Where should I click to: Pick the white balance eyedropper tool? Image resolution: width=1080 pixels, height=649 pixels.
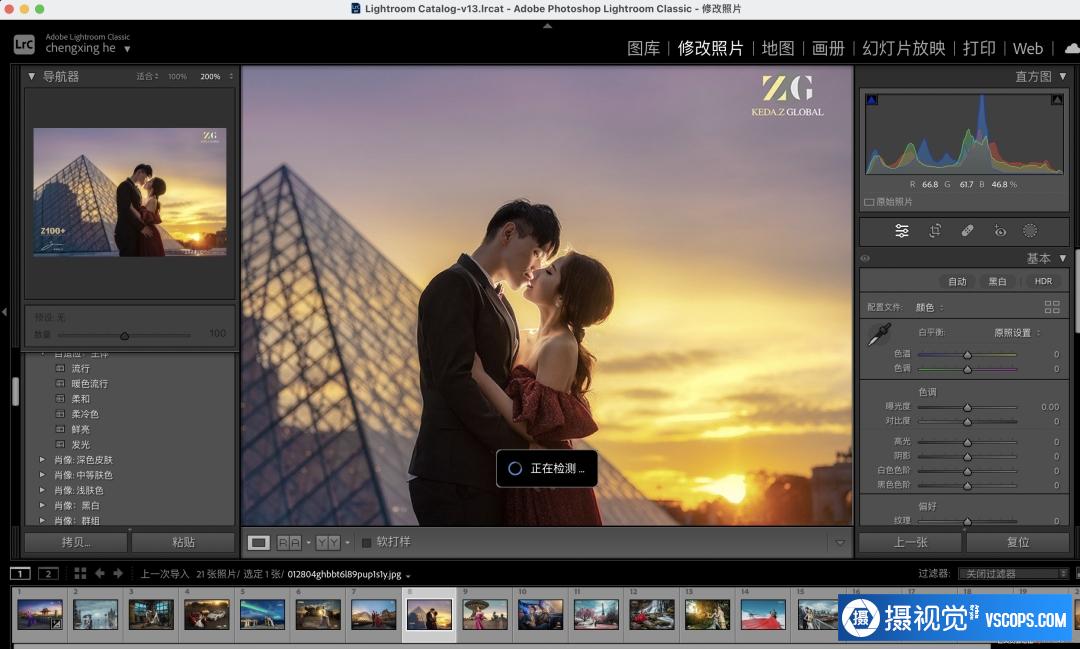coord(879,334)
